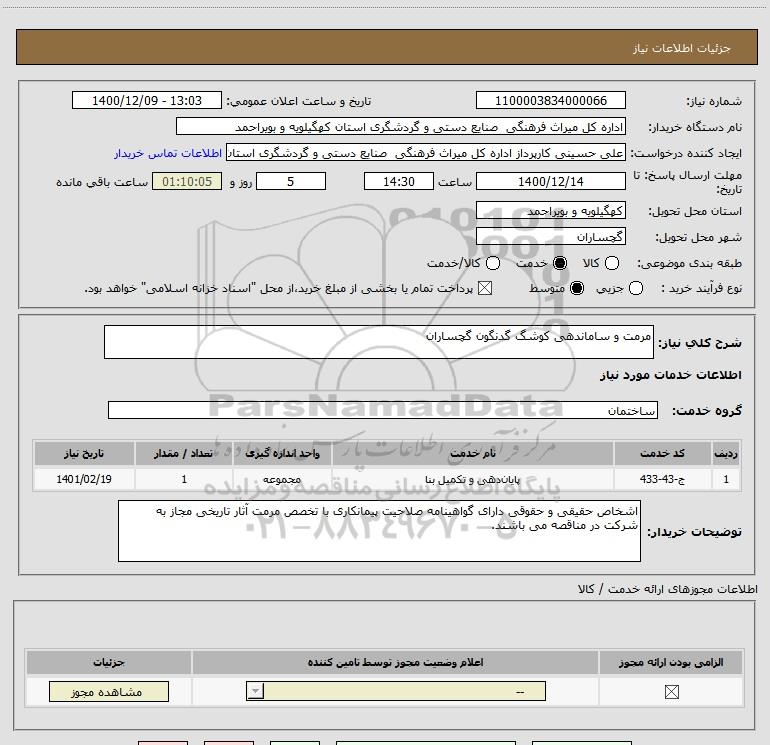This screenshot has width=770, height=745.
Task: Click service code cell ج-43-433
Action: tap(662, 479)
